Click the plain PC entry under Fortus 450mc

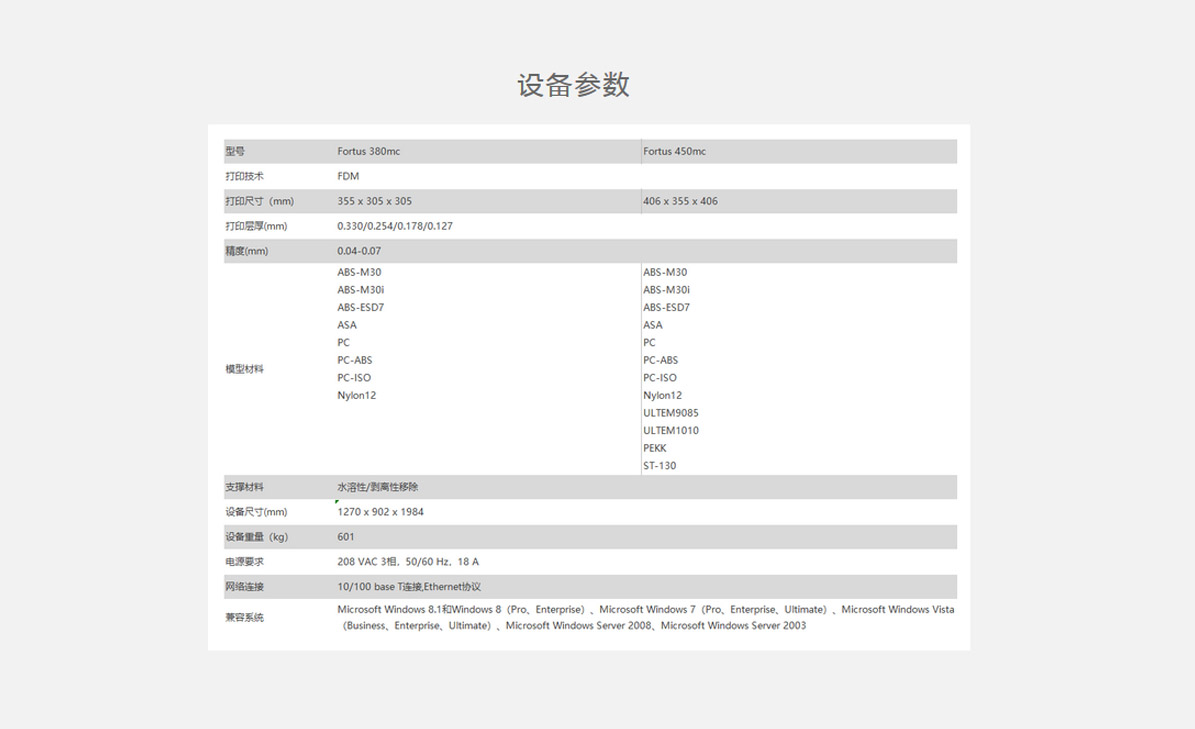pyautogui.click(x=649, y=342)
